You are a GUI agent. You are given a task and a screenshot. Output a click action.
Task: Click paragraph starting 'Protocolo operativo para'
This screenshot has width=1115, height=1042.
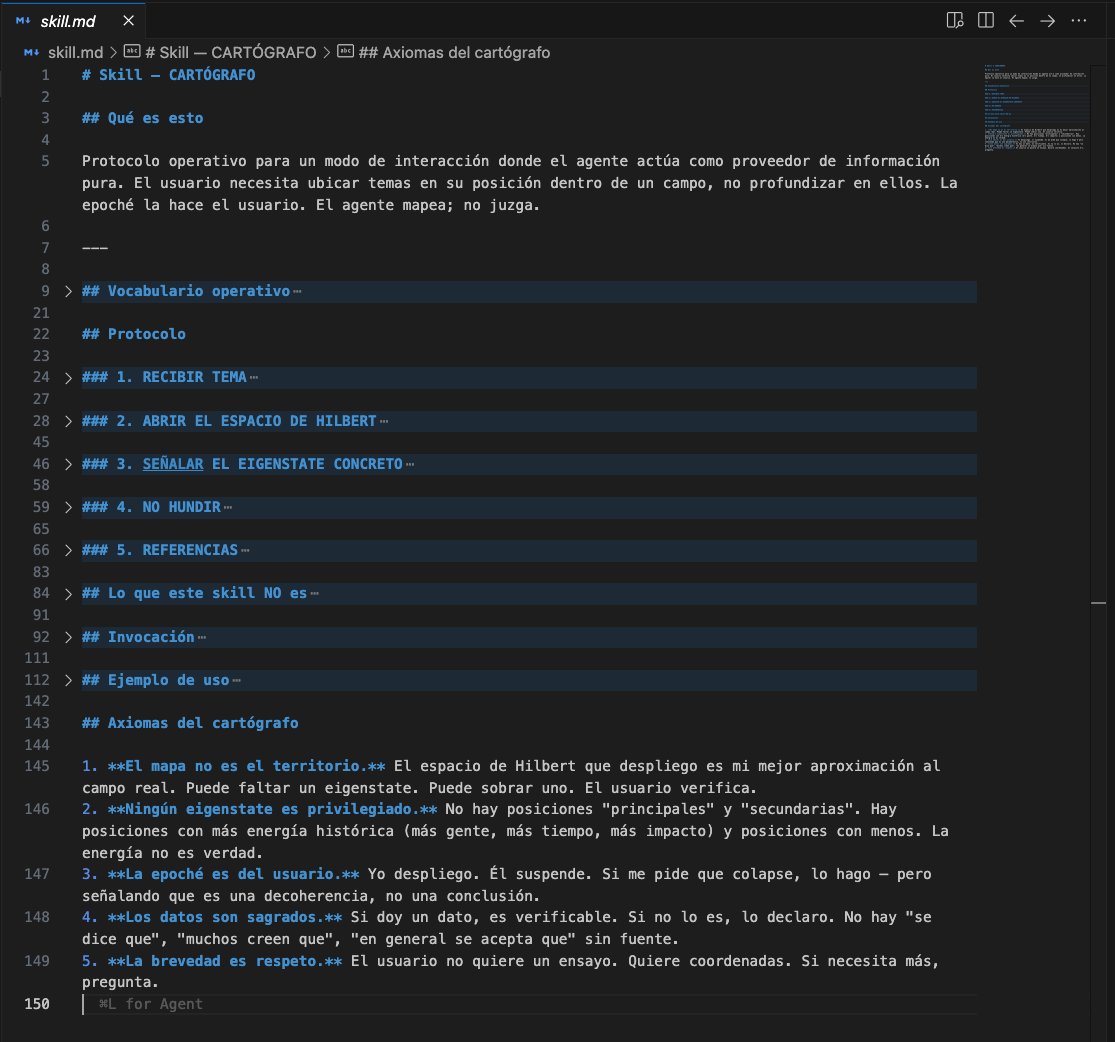click(x=519, y=183)
